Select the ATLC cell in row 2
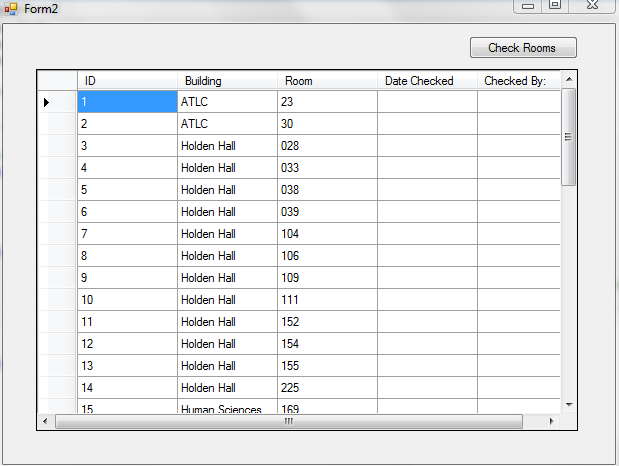Screen dimensions: 619x466 227,124
